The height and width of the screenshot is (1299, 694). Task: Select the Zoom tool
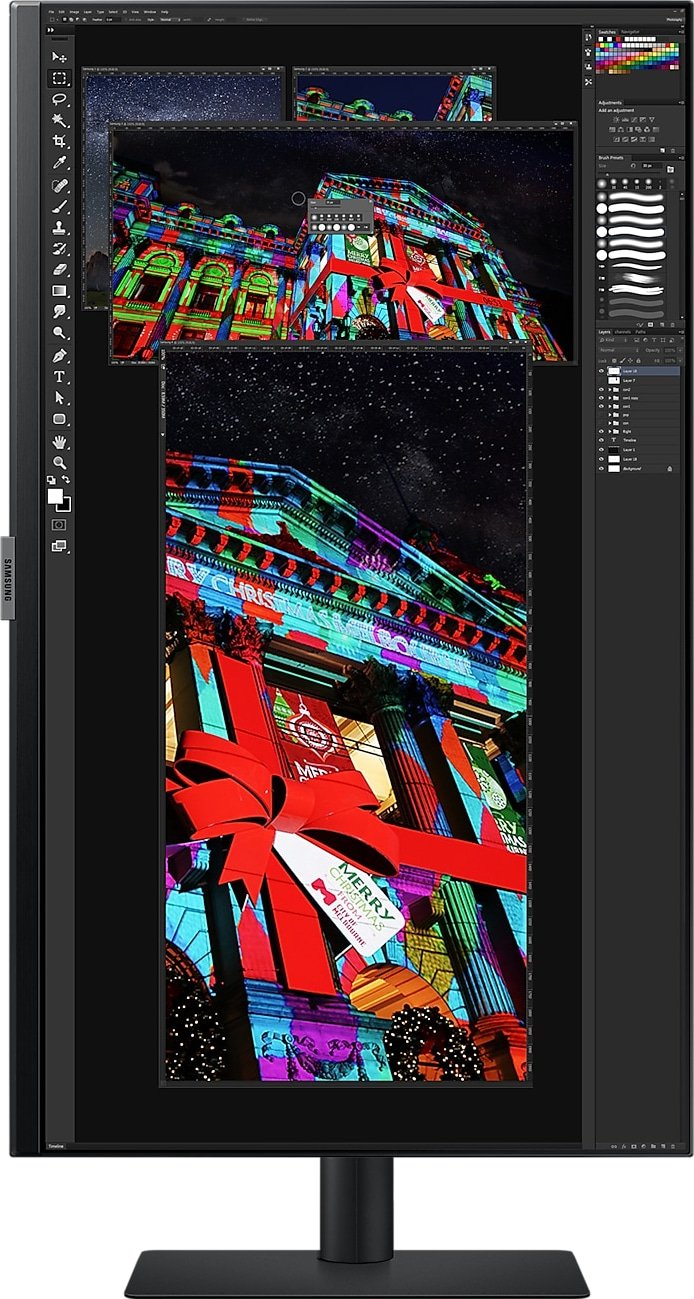coord(59,463)
